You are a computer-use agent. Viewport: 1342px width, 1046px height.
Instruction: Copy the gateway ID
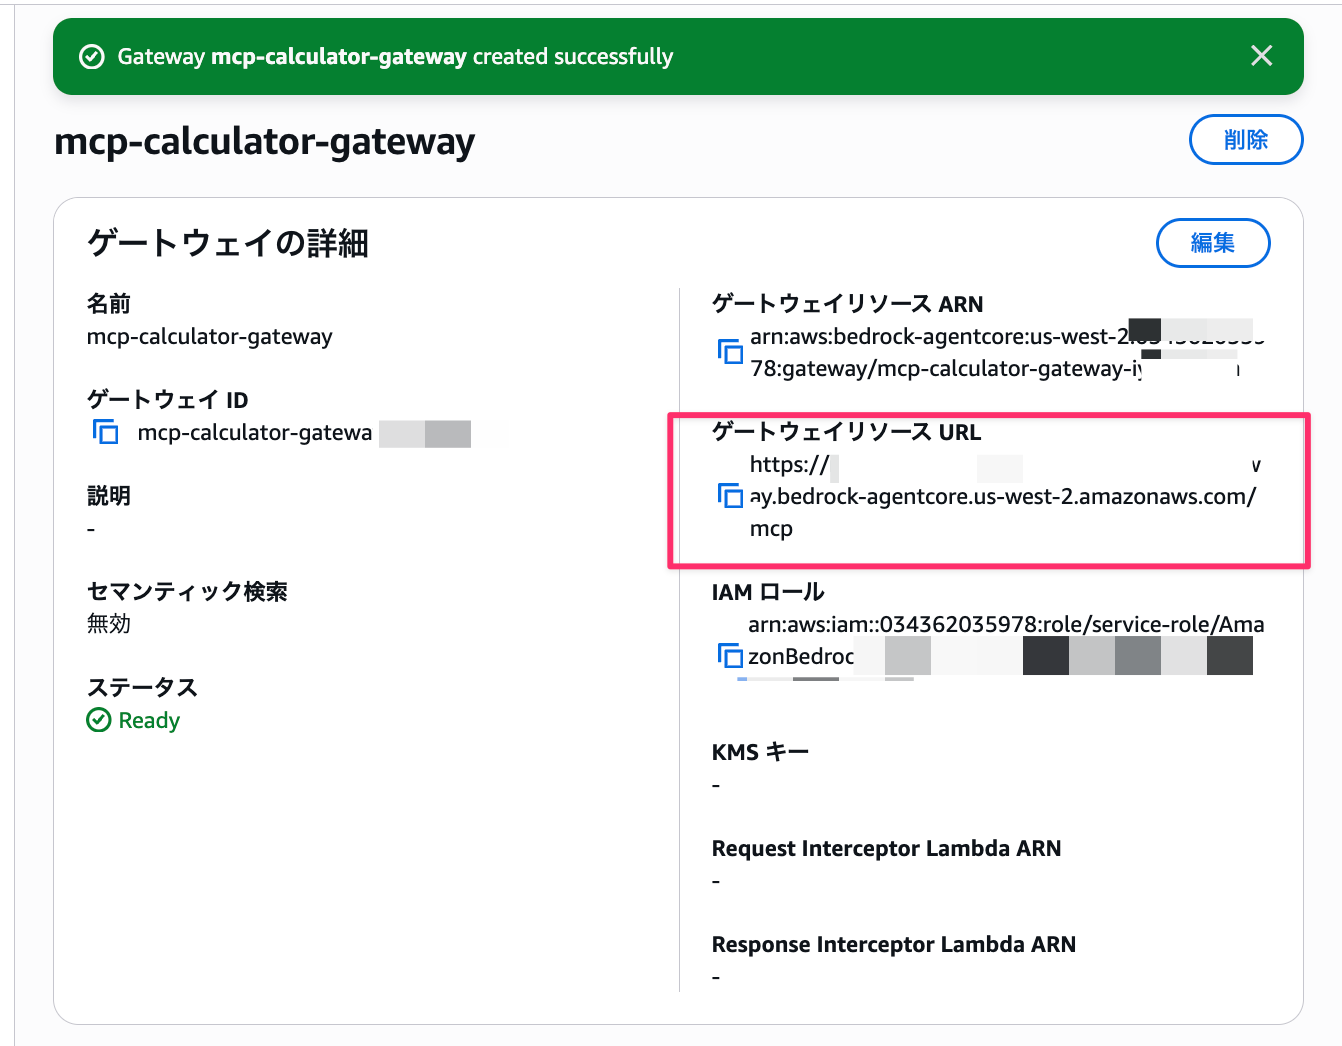point(106,432)
